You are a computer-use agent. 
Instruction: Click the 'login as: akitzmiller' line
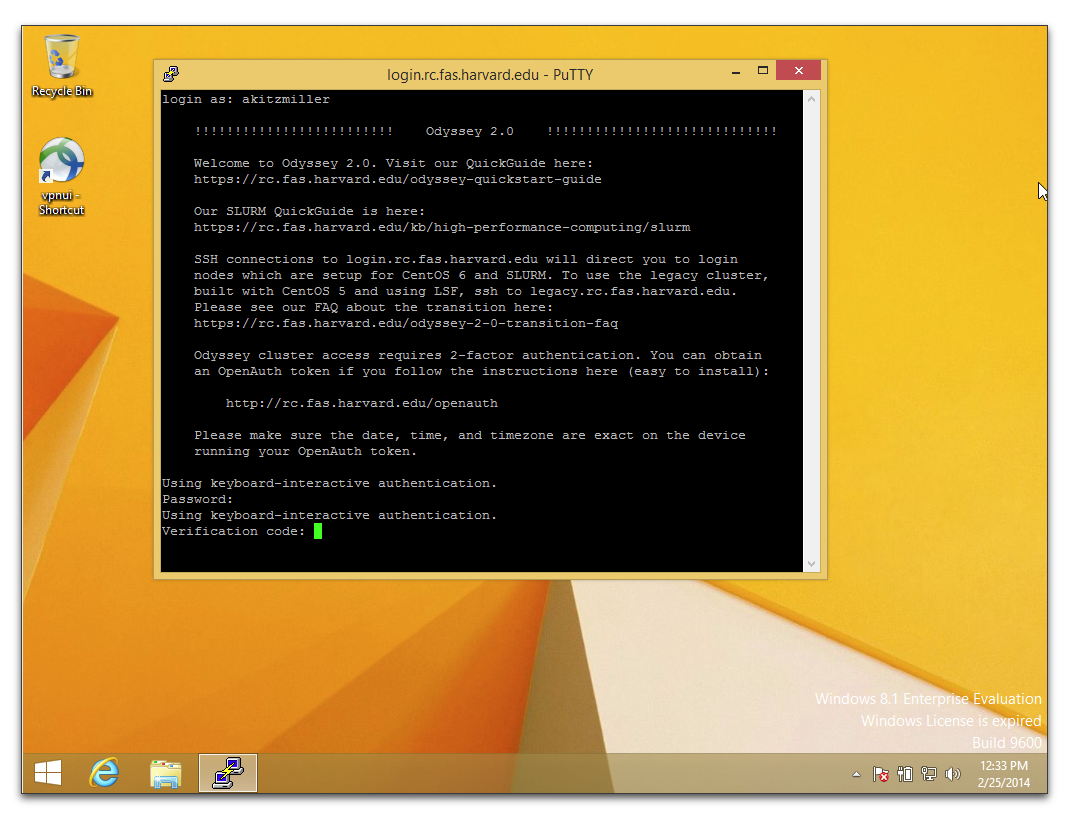click(x=245, y=100)
